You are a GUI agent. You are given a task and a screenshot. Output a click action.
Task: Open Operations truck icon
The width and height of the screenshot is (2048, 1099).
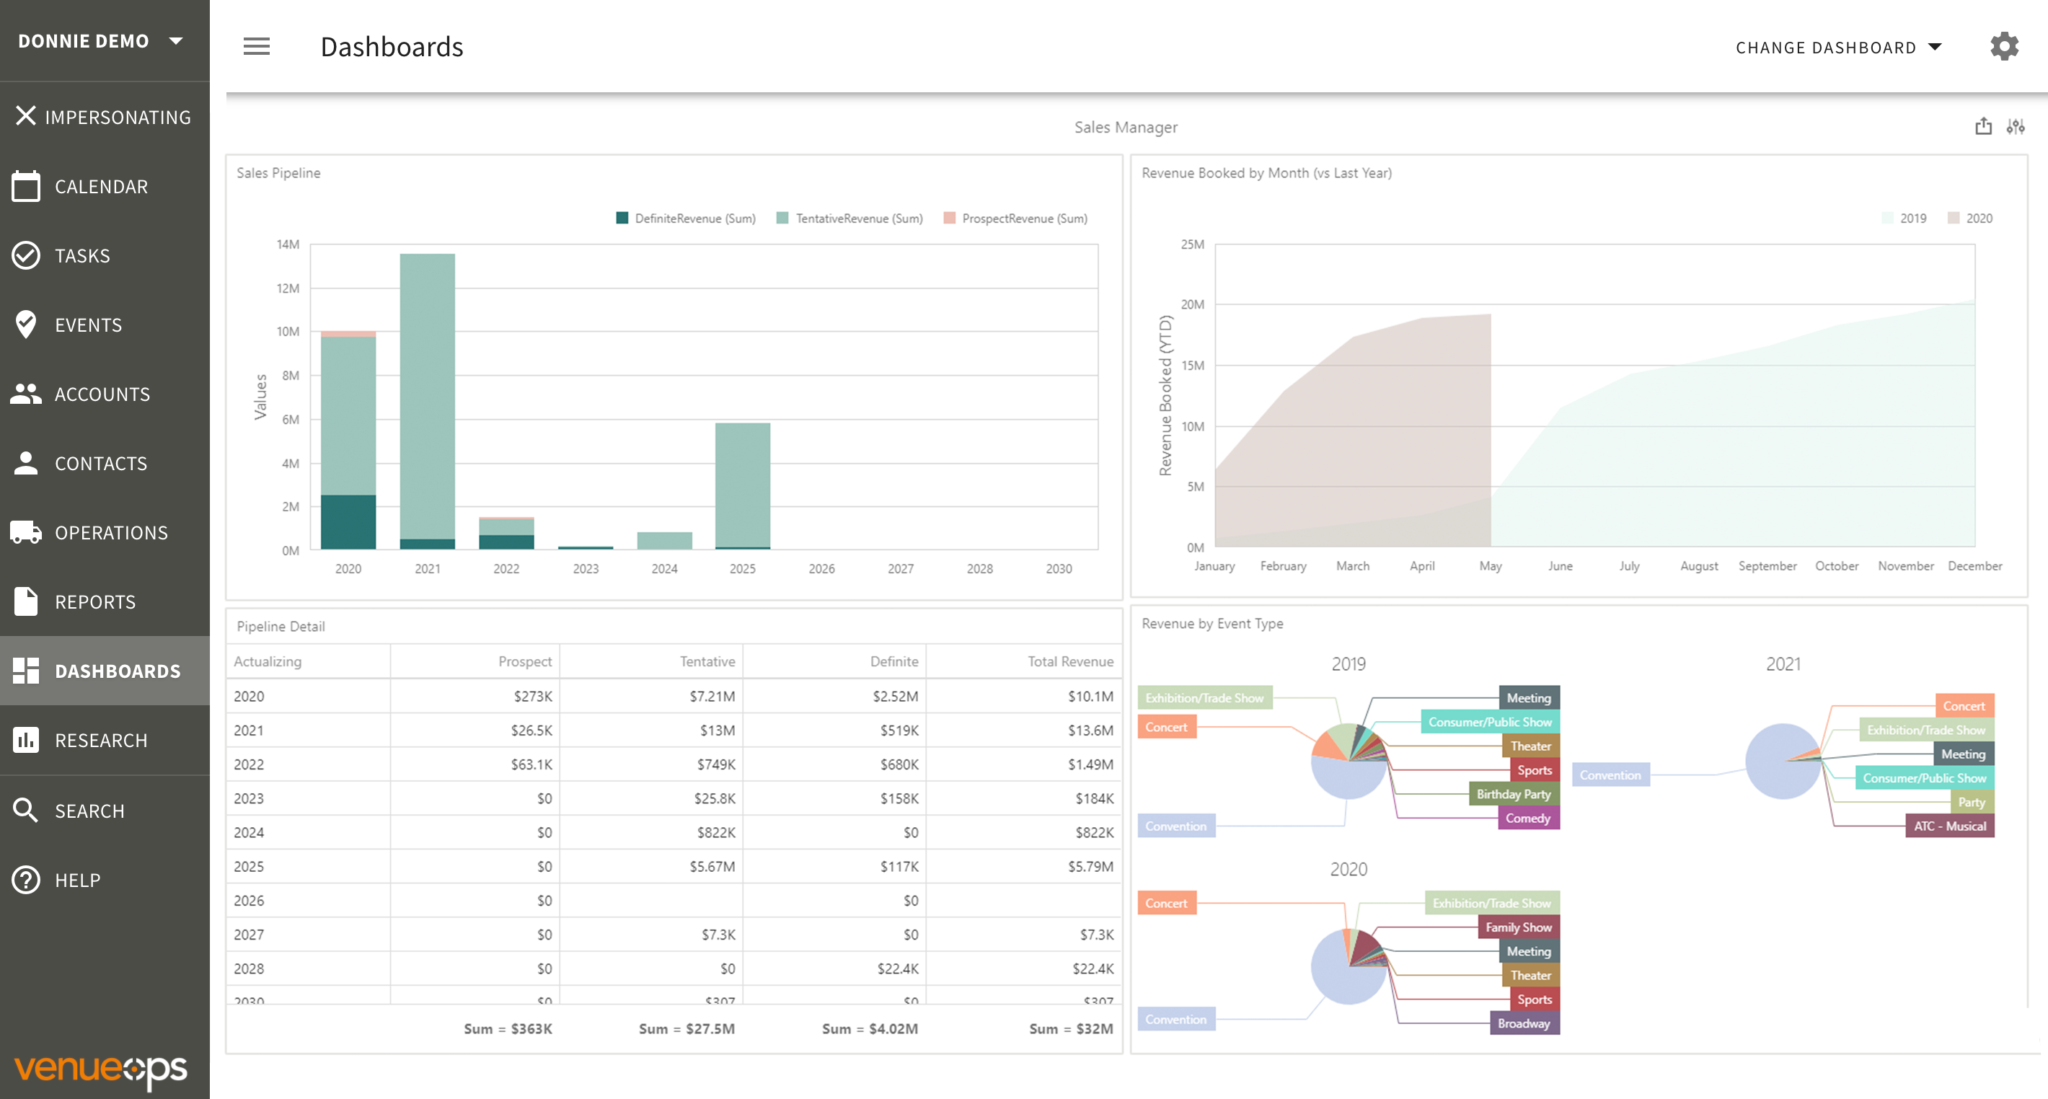(26, 532)
